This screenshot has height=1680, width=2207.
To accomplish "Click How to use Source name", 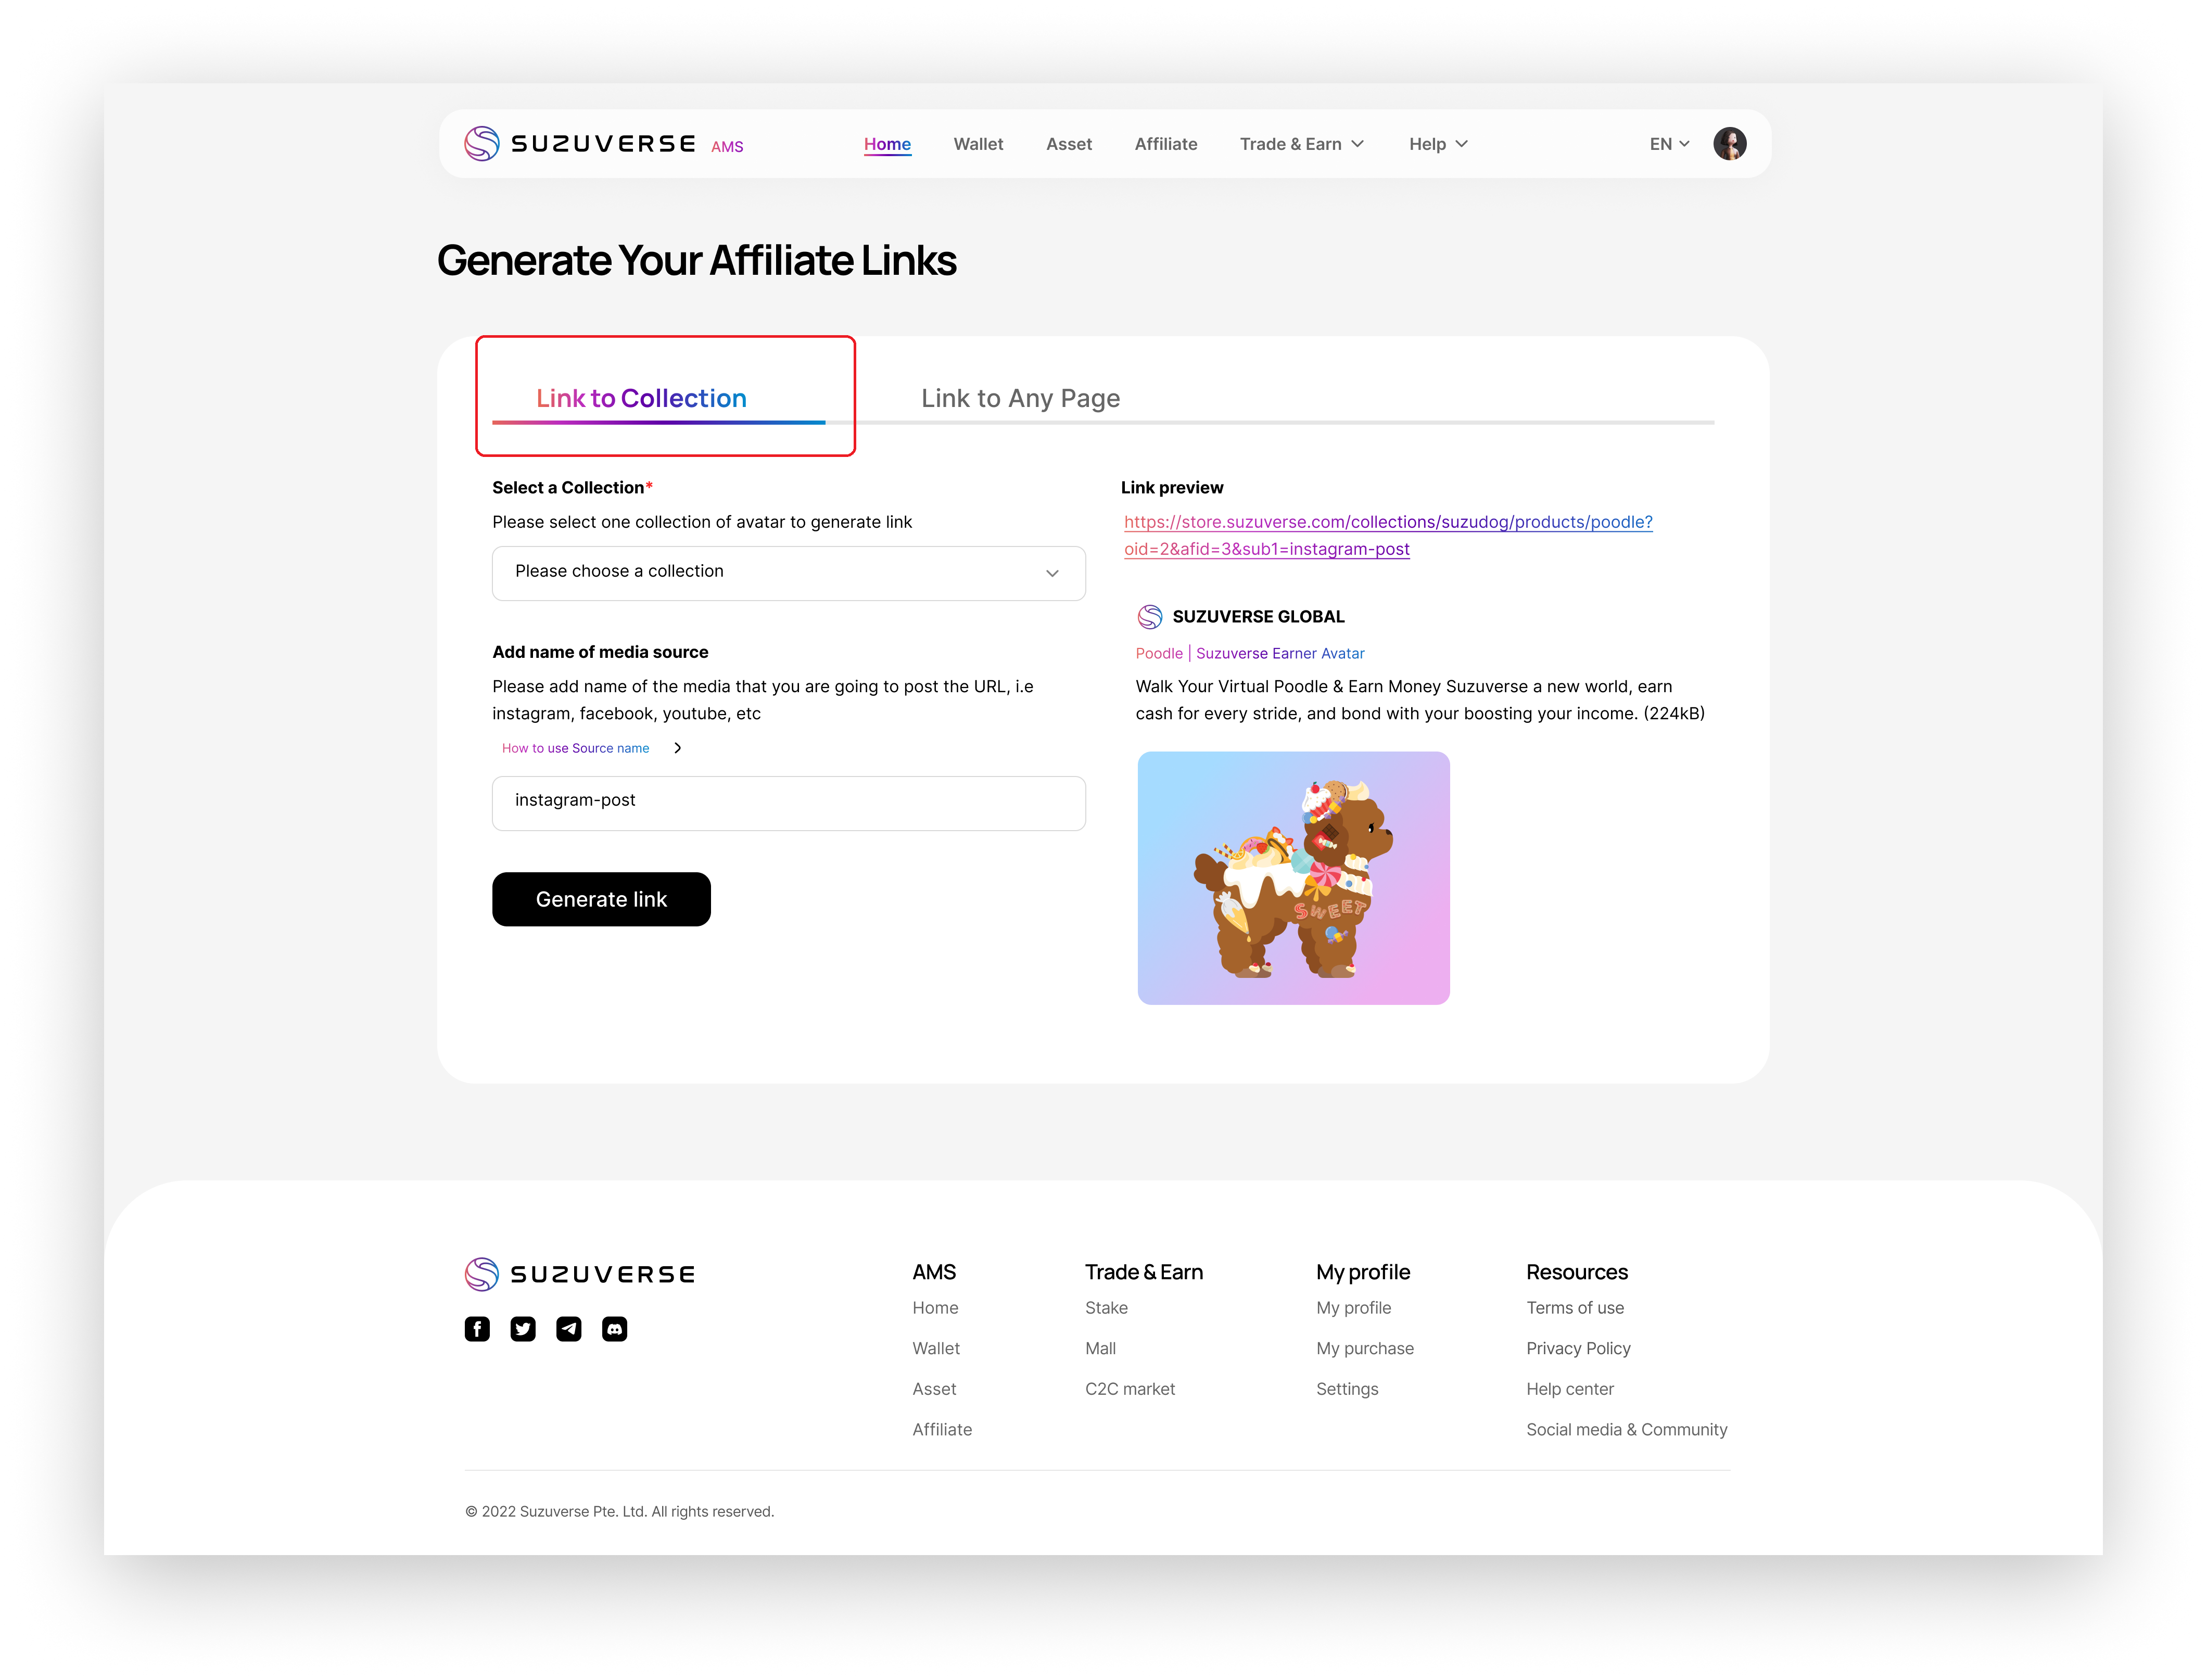I will click(x=576, y=747).
